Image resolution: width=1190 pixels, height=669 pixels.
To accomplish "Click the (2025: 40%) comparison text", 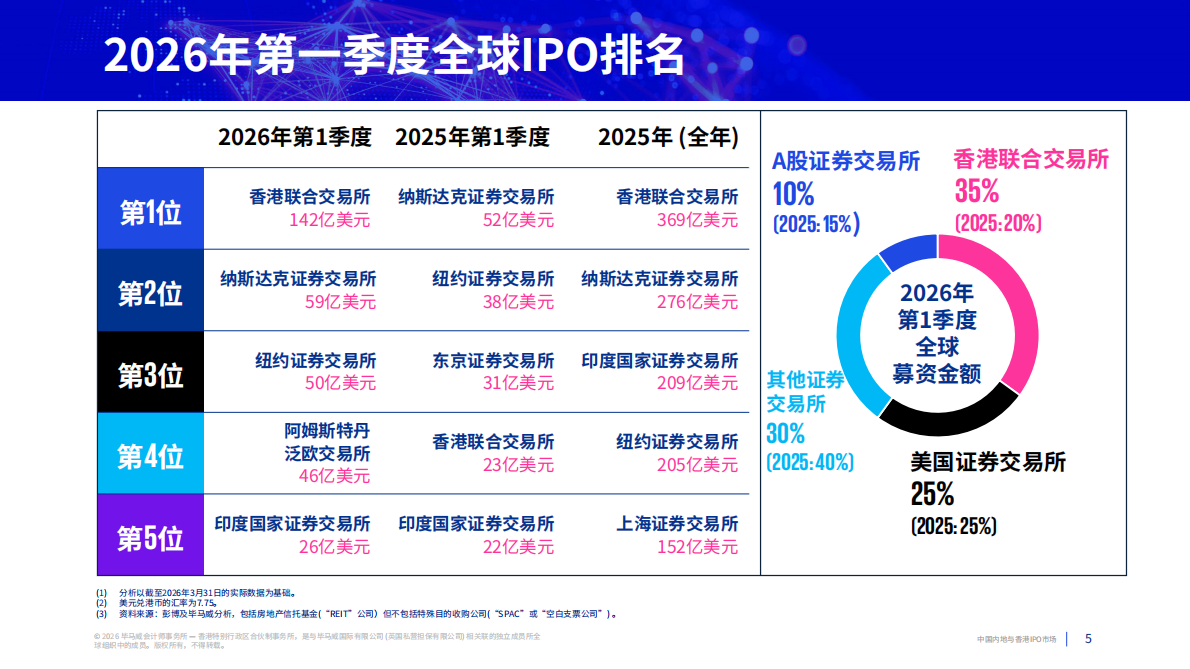I will [x=810, y=462].
